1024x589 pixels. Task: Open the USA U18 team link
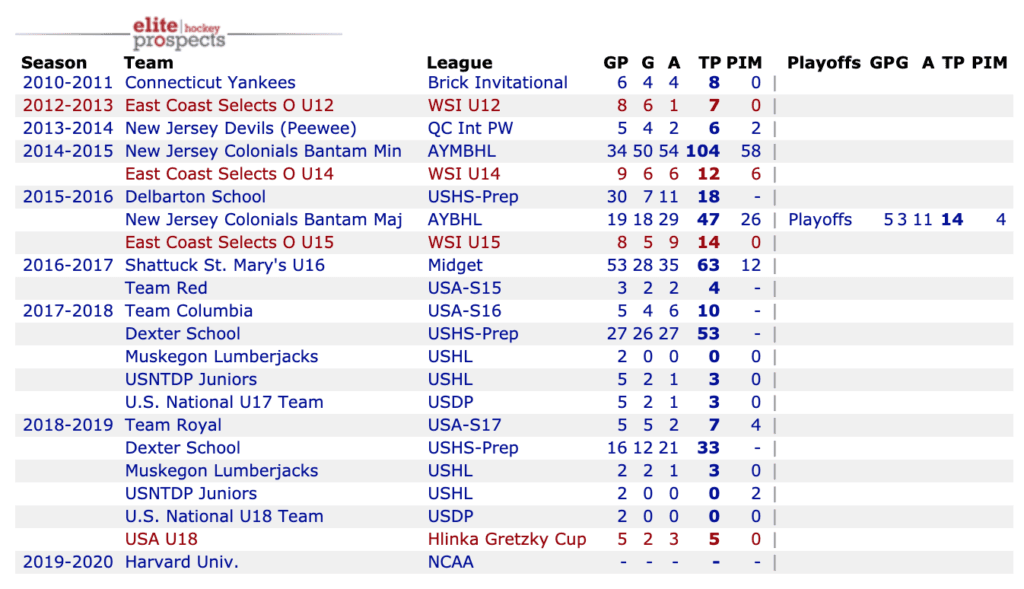161,540
